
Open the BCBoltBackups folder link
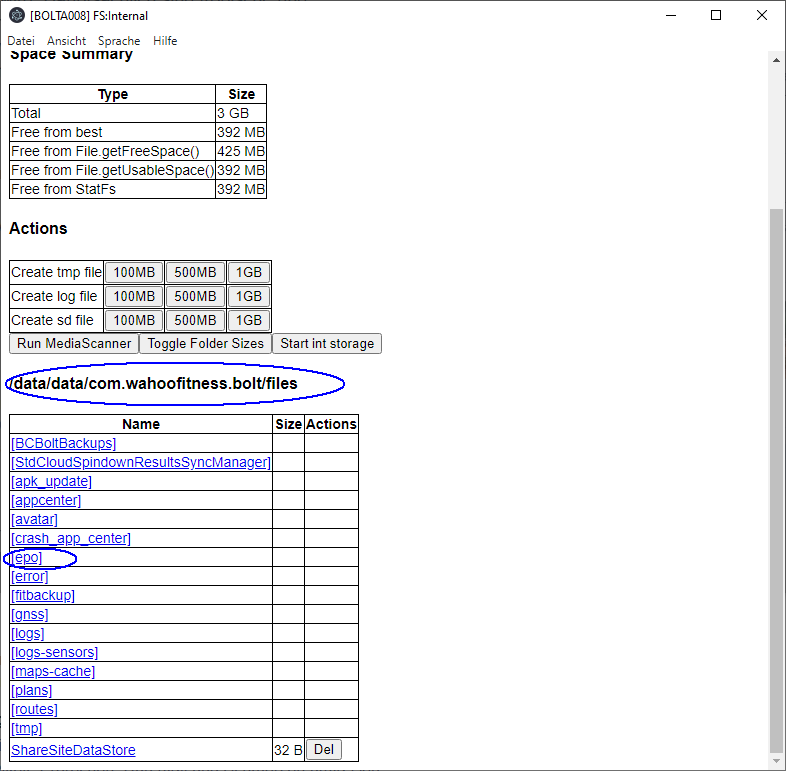tap(64, 443)
